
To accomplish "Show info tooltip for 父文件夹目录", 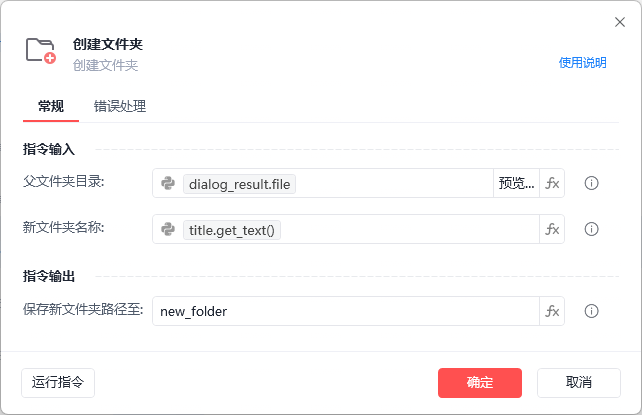I will [591, 183].
